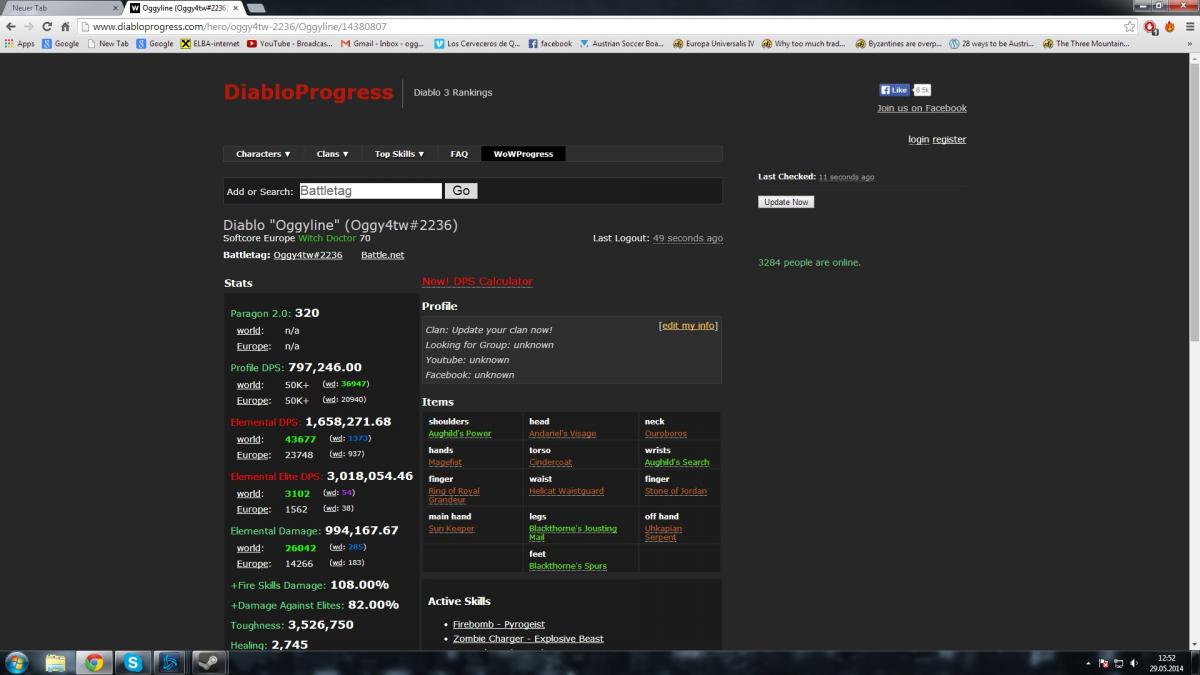Open the FAQ menu item
Image resolution: width=1200 pixels, height=675 pixels.
click(459, 154)
